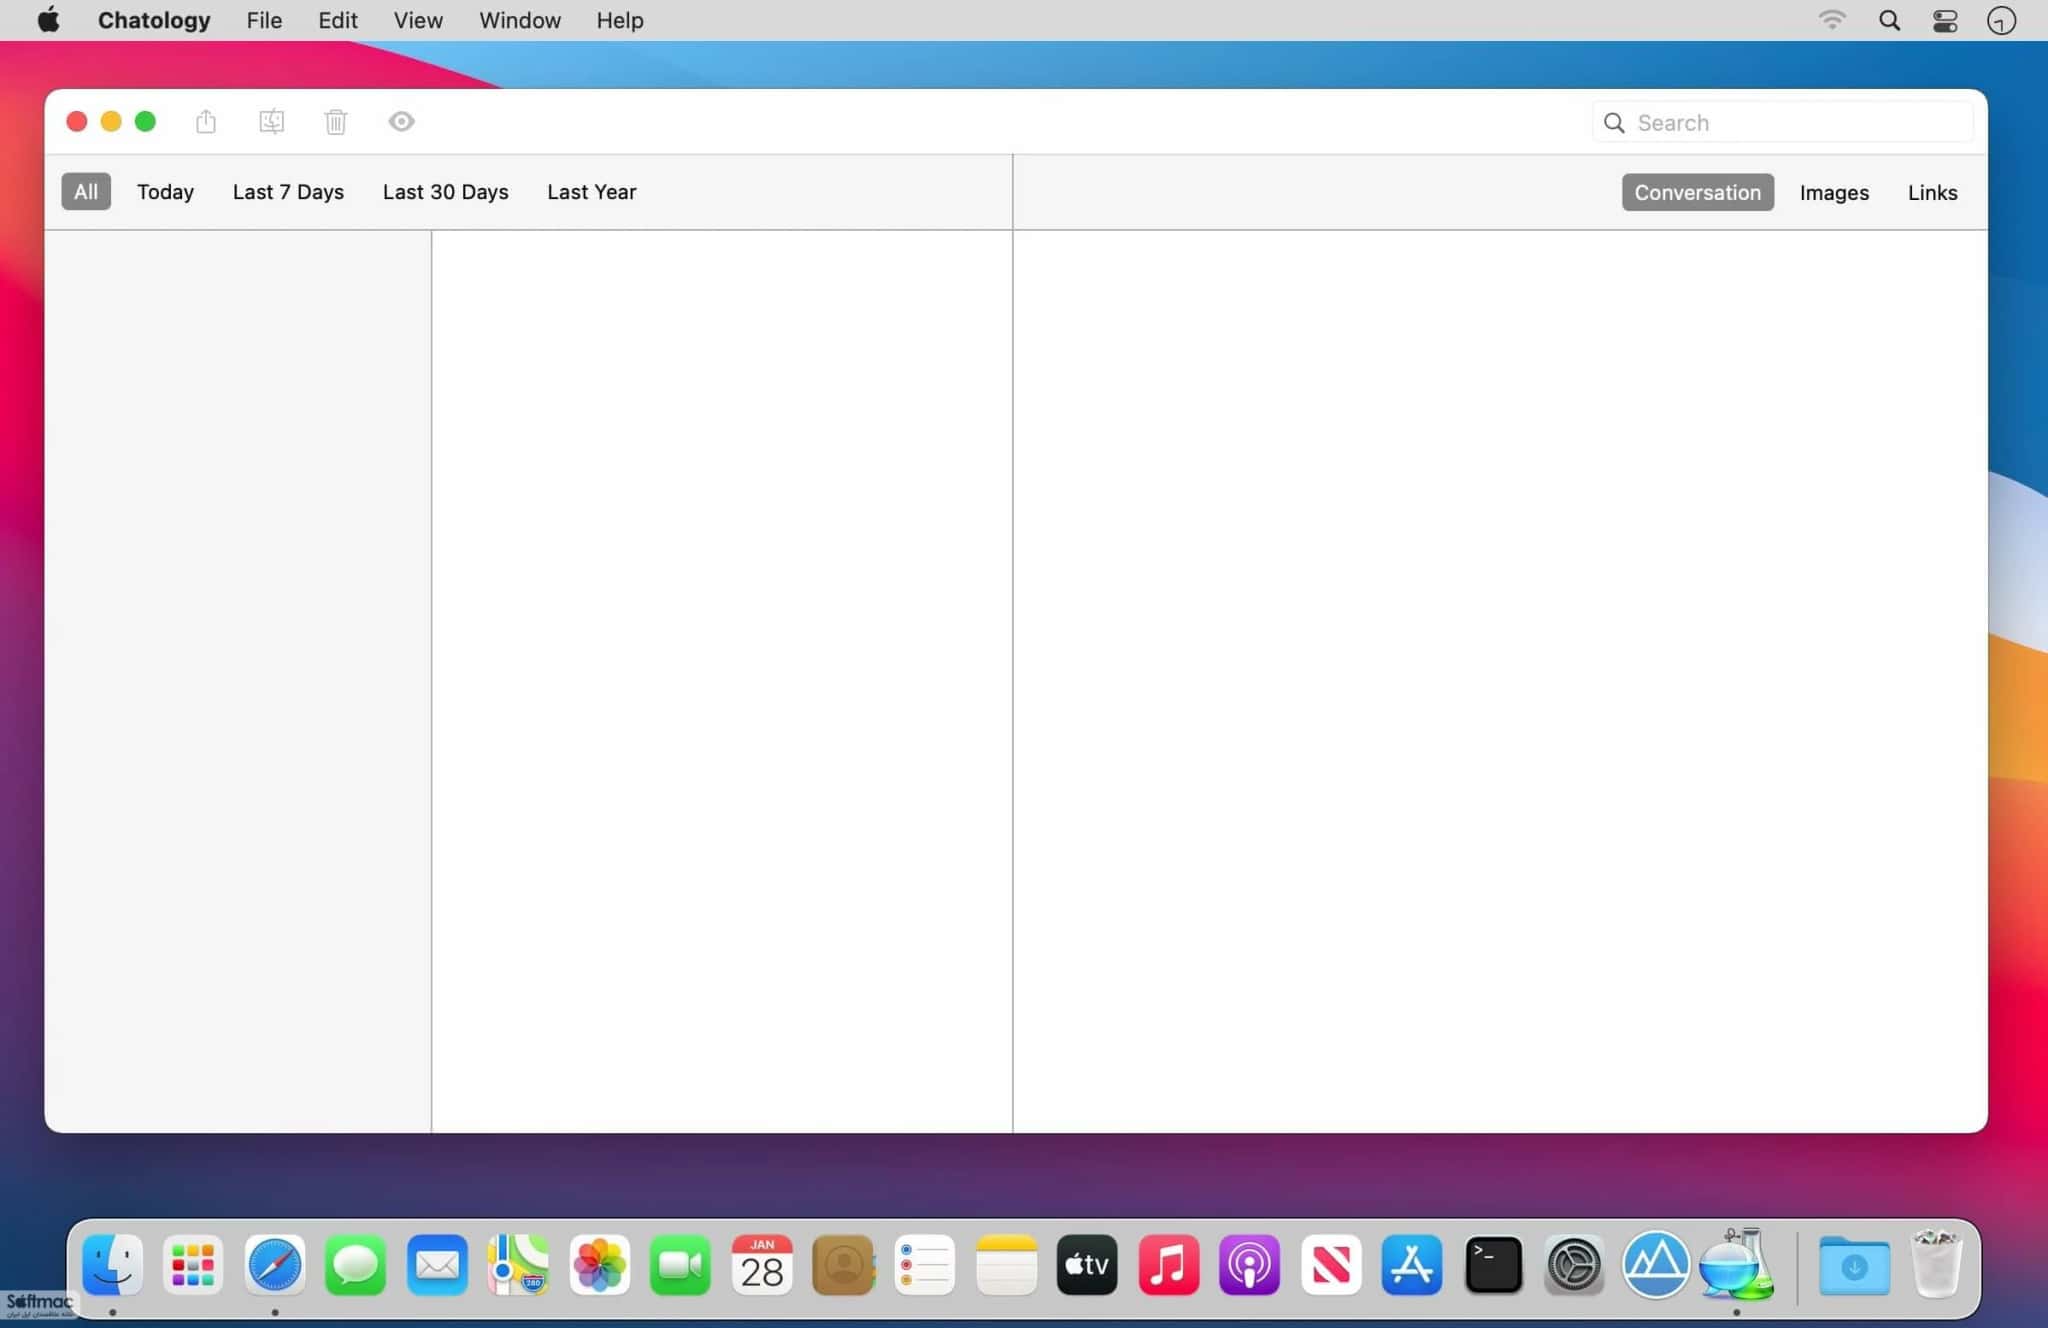Viewport: 2048px width, 1328px height.
Task: Open Messages from the Dock
Action: pyautogui.click(x=356, y=1265)
